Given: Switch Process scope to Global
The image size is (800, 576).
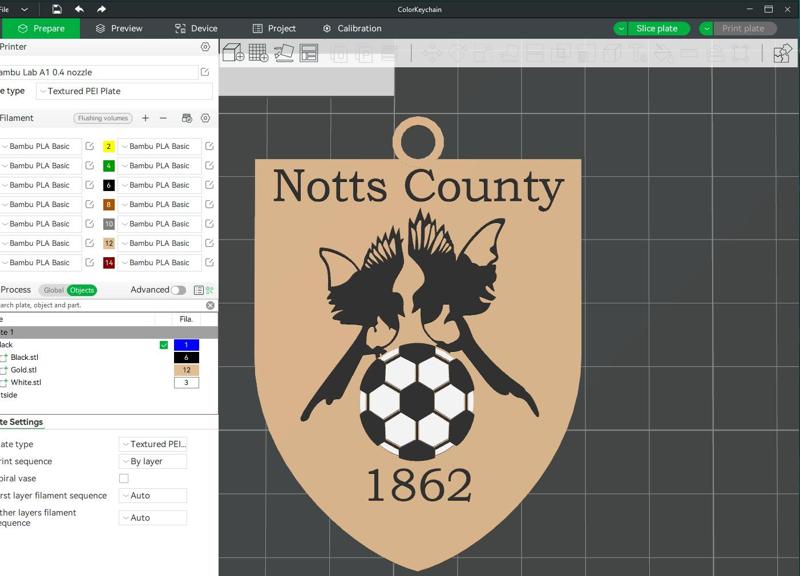Looking at the screenshot, I should 53,290.
